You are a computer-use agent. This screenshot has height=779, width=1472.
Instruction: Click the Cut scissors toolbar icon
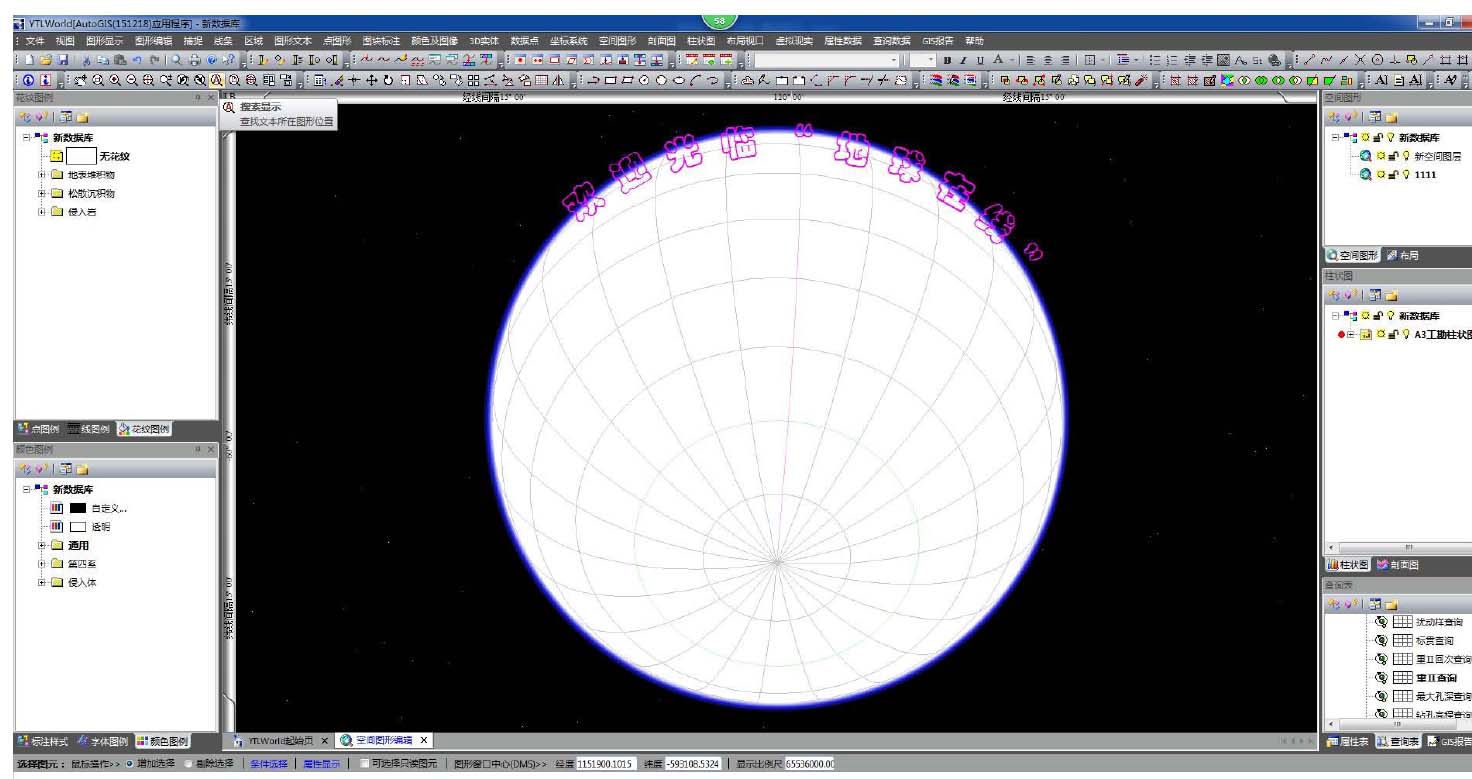86,60
